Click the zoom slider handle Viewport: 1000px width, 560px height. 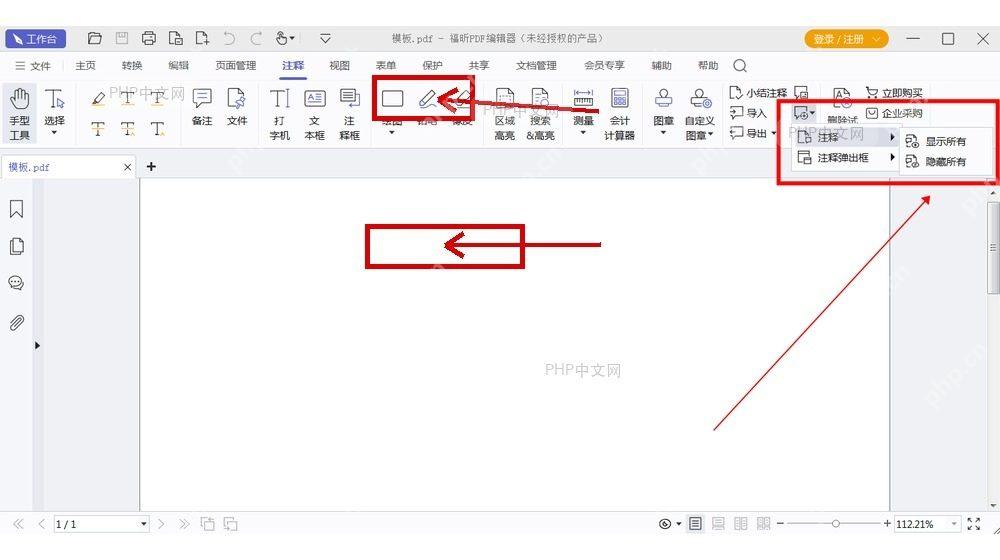835,524
